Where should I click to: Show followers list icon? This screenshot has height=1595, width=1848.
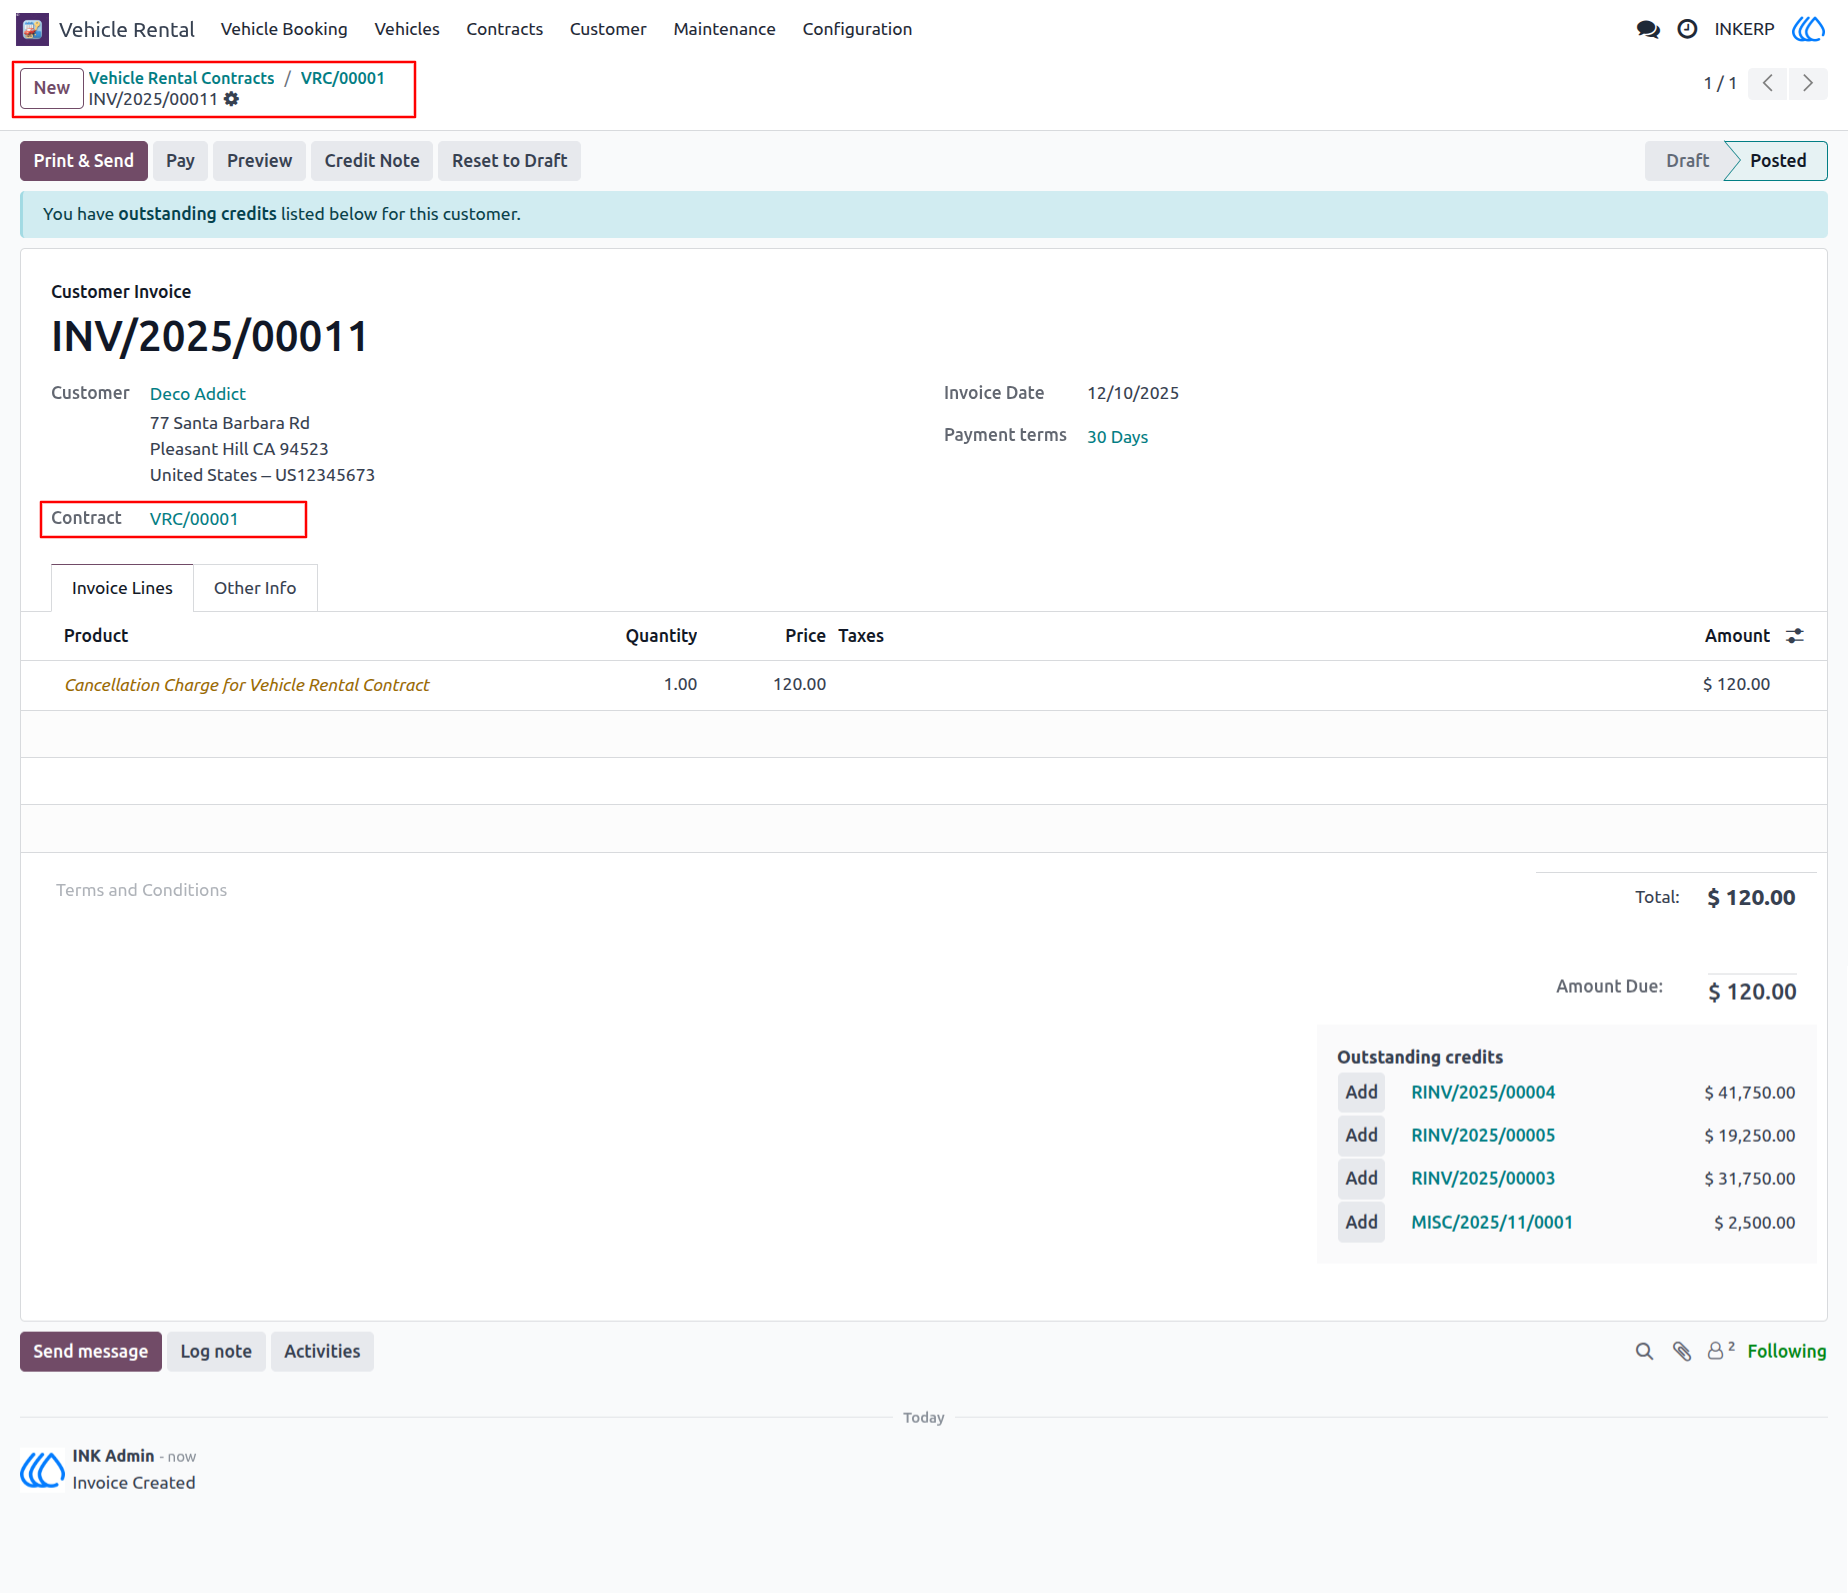pyautogui.click(x=1720, y=1351)
